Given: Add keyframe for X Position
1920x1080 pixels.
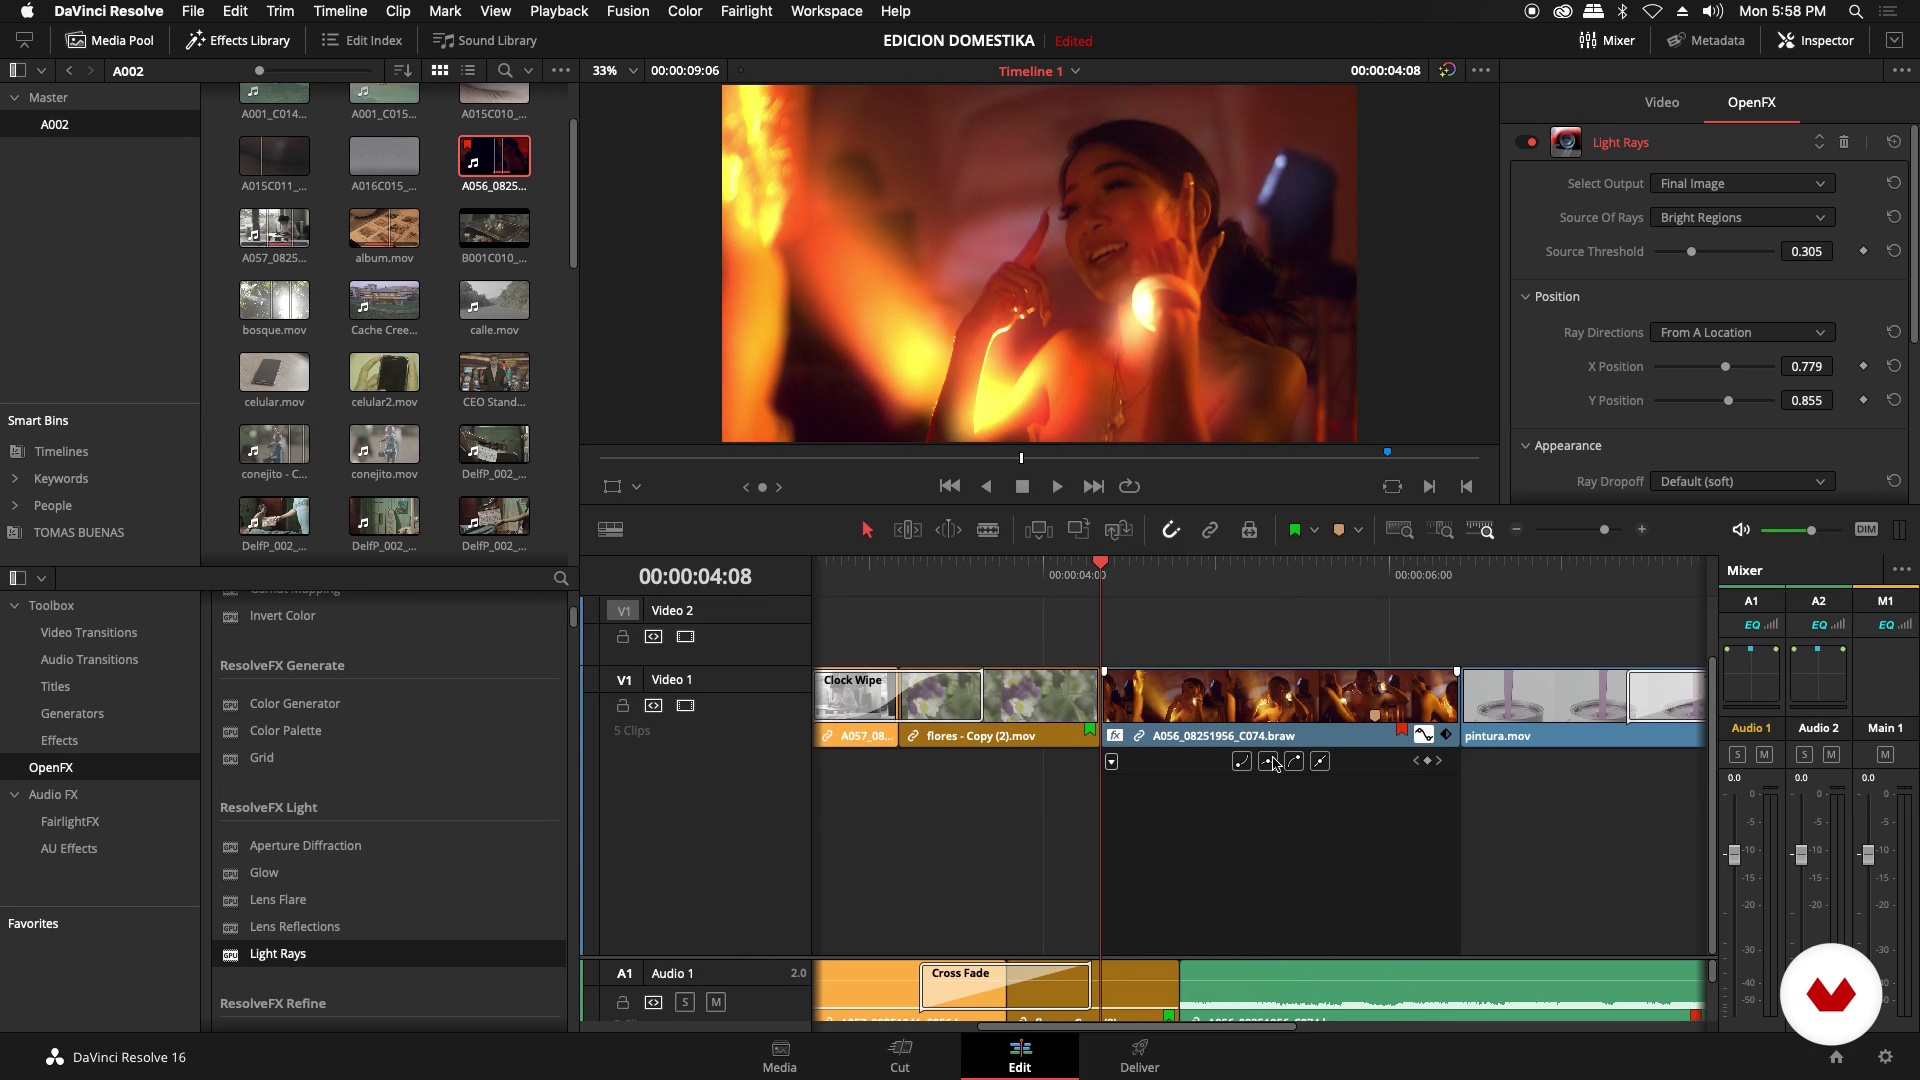Looking at the screenshot, I should 1863,366.
